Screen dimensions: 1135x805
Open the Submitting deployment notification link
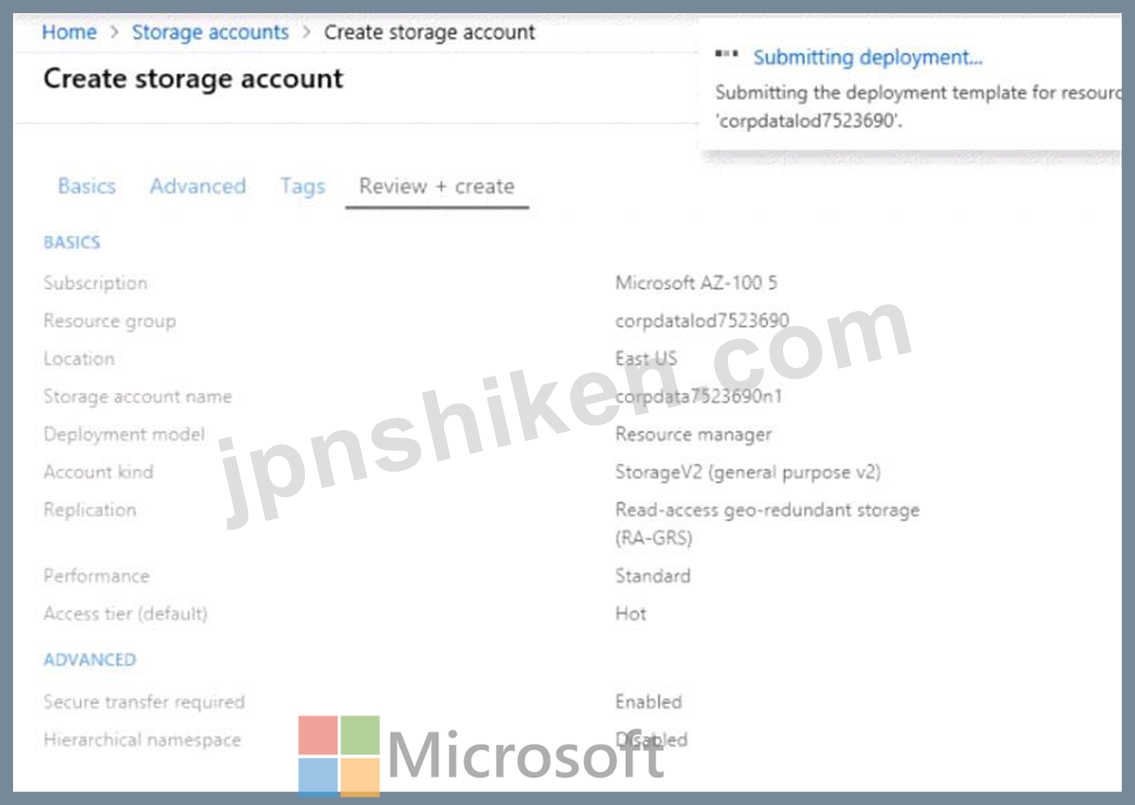pos(867,57)
